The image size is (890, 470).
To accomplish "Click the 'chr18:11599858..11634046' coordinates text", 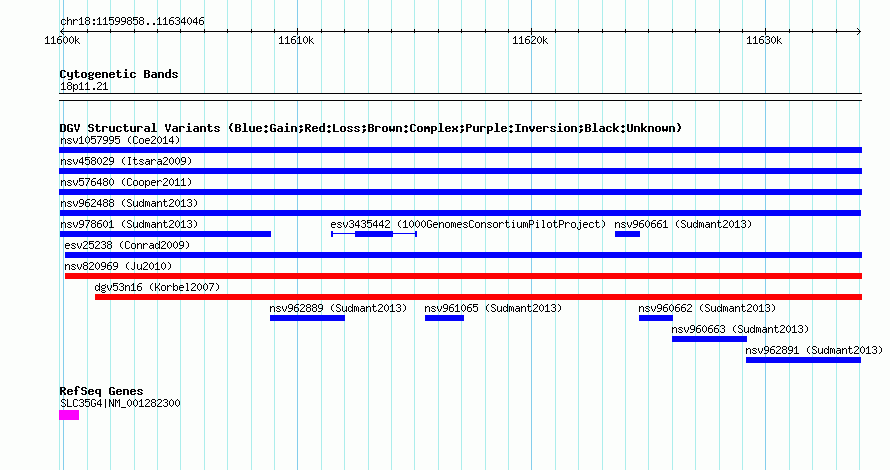I will pyautogui.click(x=132, y=22).
